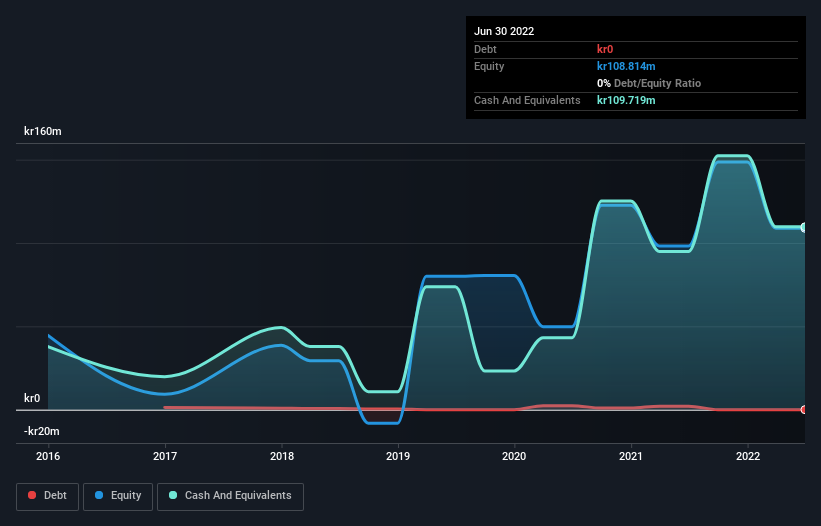Screen dimensions: 821x526
Task: Click the 2022 x-axis label
Action: pyautogui.click(x=748, y=456)
